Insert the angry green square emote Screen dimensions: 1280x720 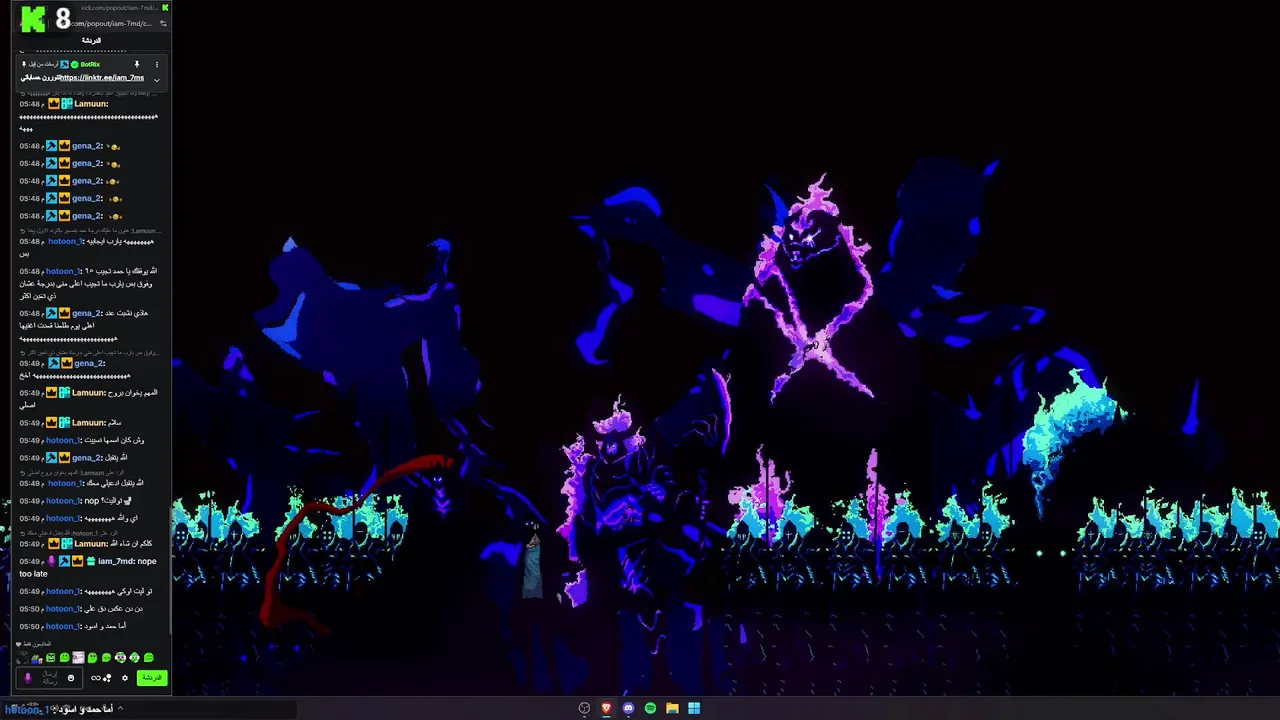[x=51, y=658]
